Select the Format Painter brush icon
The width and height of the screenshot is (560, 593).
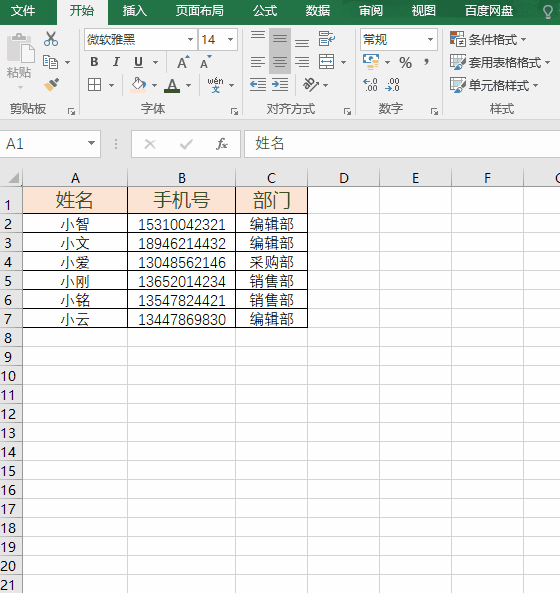tap(51, 85)
